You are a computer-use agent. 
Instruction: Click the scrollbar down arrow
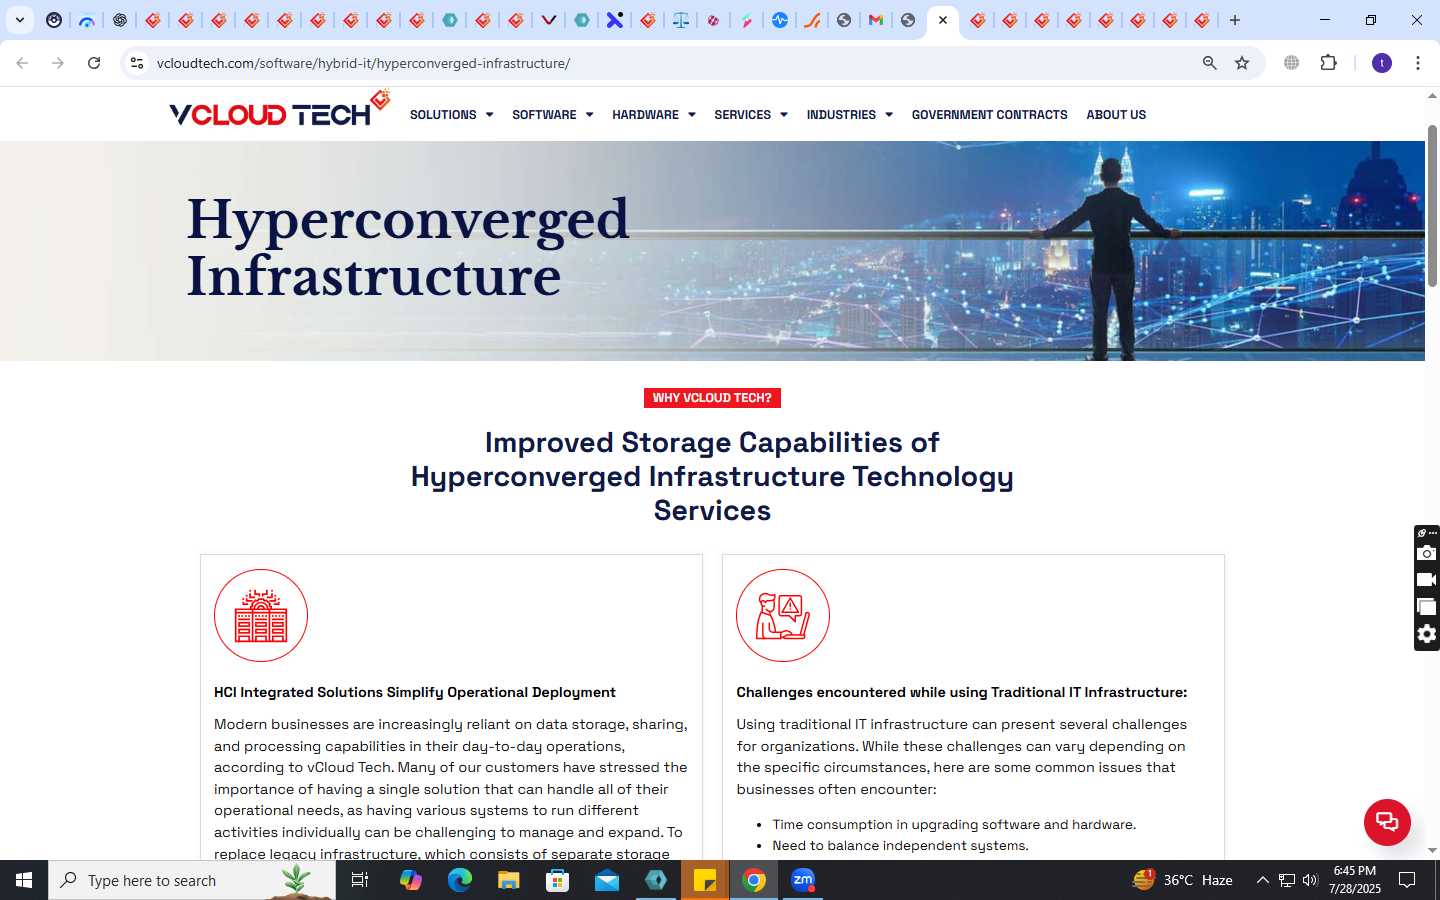tap(1432, 850)
